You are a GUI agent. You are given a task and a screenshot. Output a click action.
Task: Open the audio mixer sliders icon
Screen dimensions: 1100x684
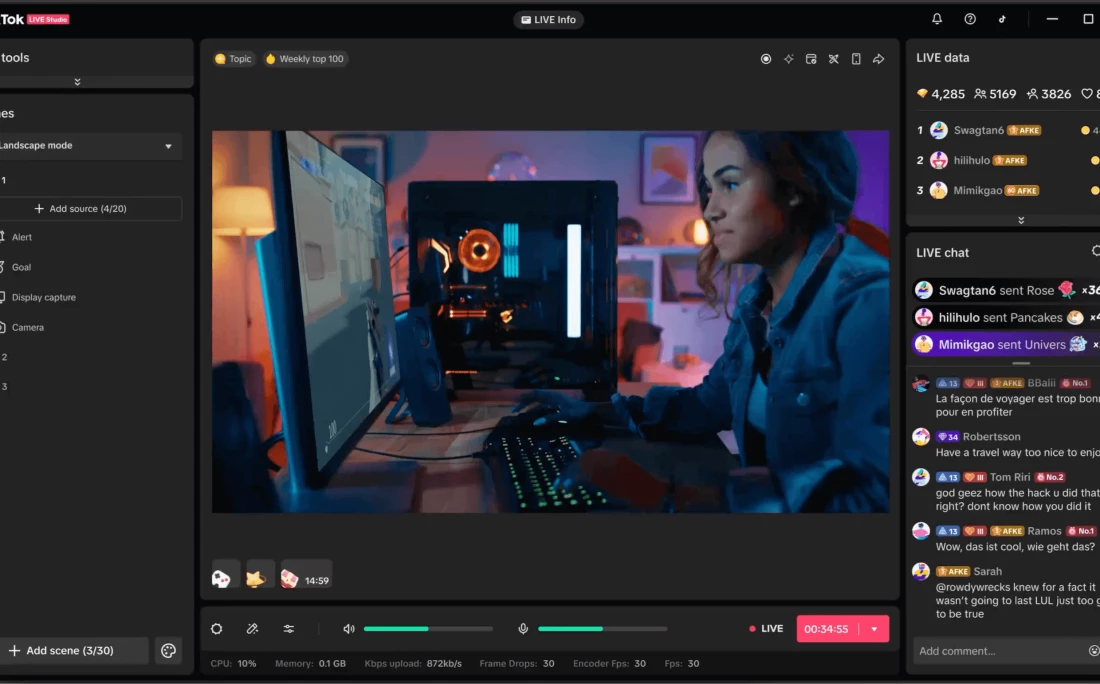click(289, 629)
